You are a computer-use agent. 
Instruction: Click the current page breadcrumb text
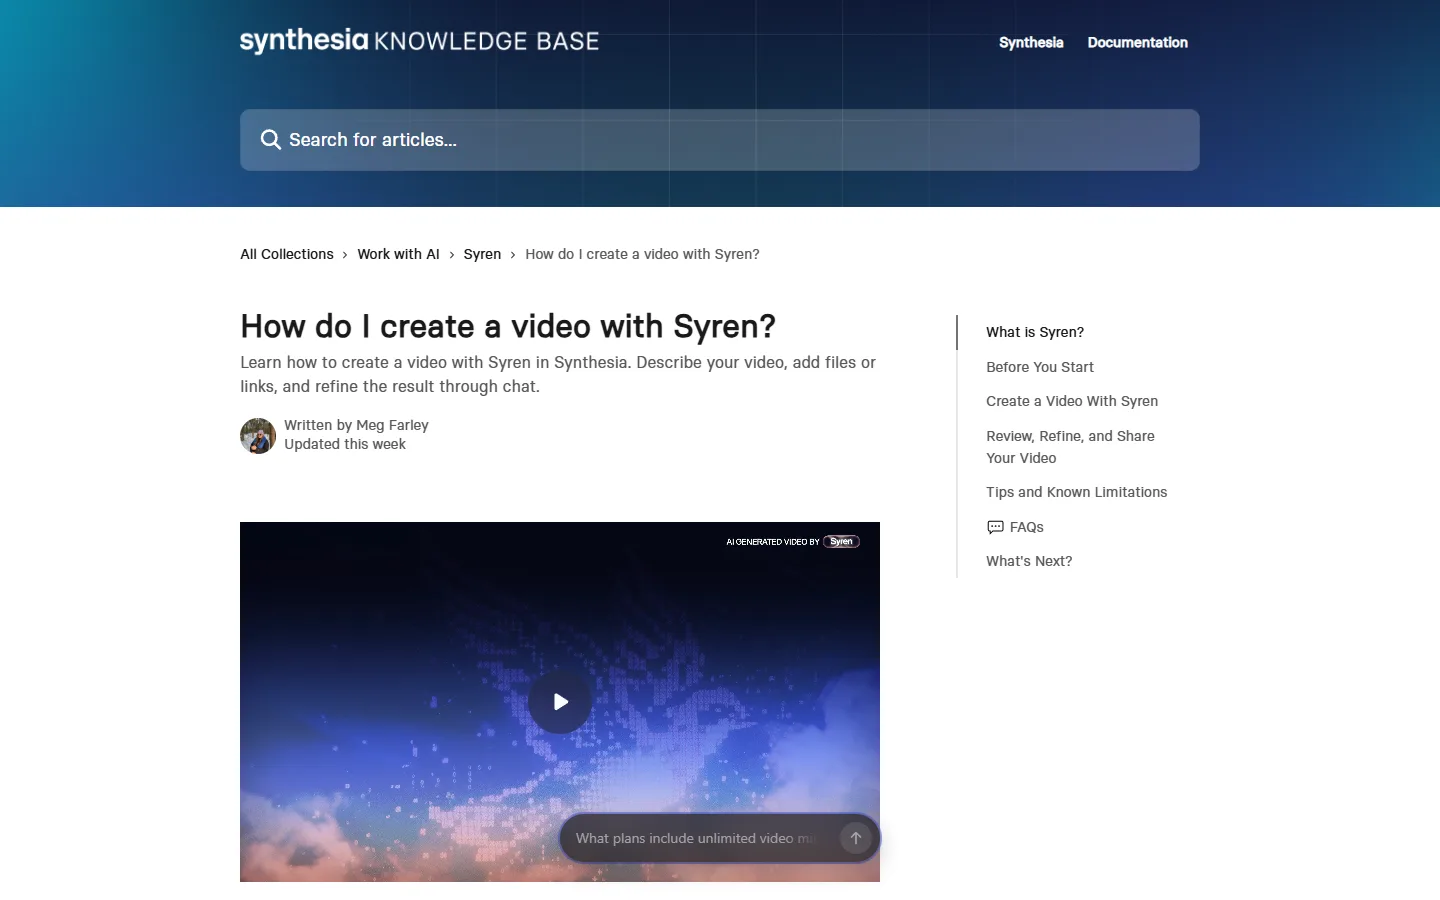coord(642,254)
